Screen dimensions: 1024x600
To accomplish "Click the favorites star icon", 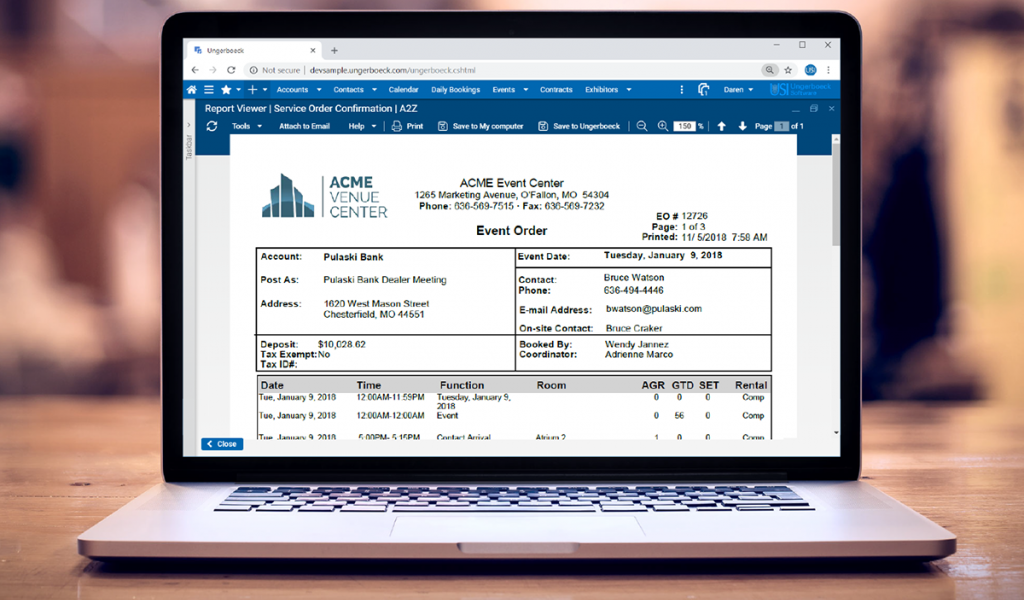I will click(x=226, y=90).
